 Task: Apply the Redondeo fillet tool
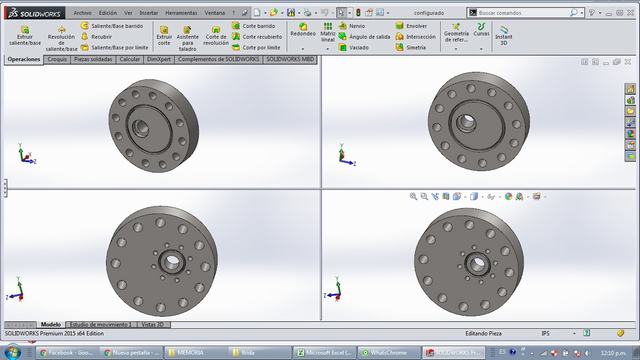tap(303, 30)
